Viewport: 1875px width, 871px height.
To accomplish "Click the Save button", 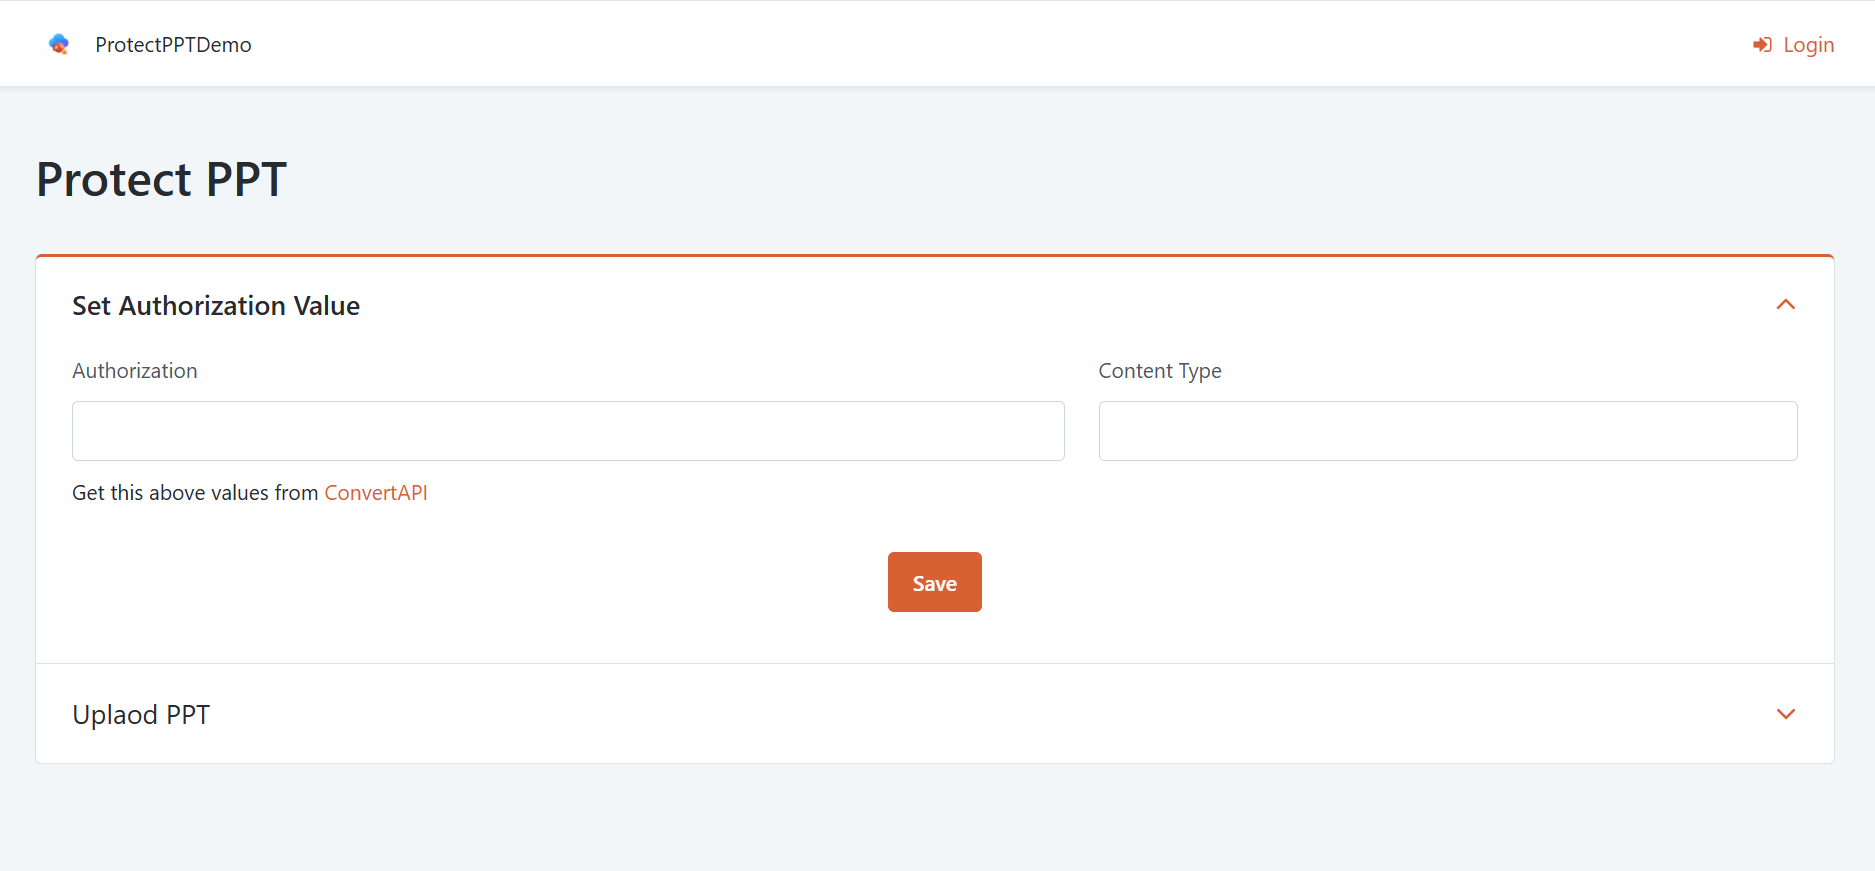I will pos(934,581).
